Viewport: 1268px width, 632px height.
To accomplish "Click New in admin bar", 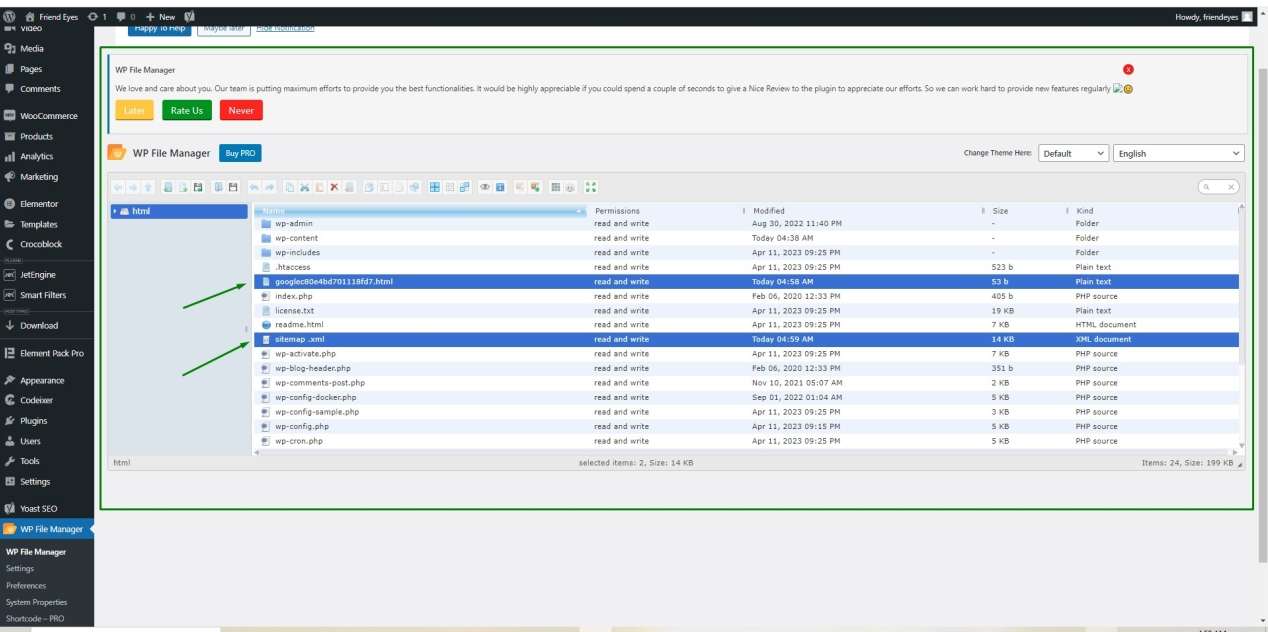I will pos(160,16).
